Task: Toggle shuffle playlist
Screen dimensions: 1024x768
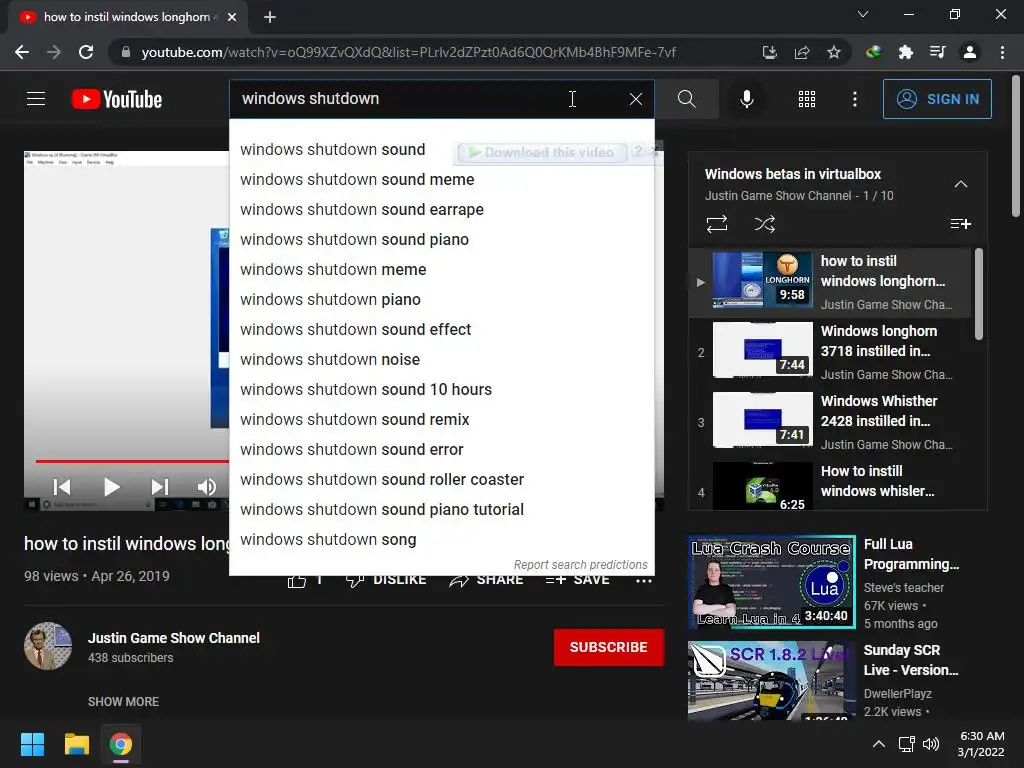Action: [x=764, y=224]
